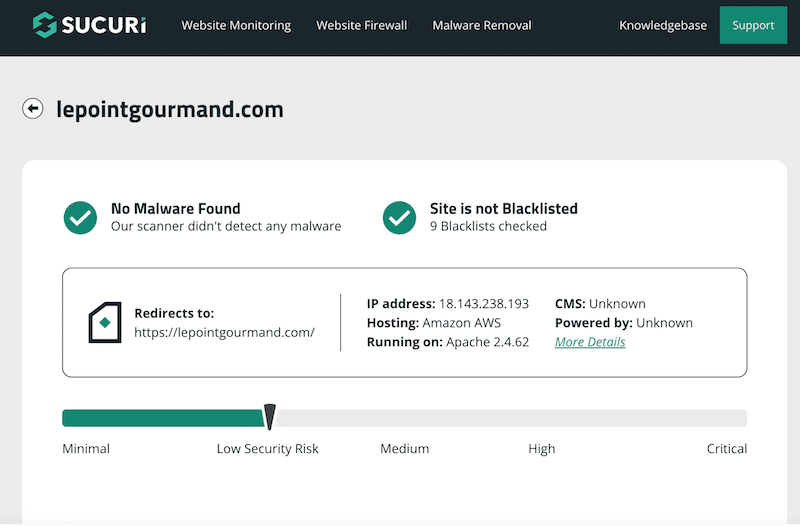Click the Site is not Blacklisted checkmark icon
Image resolution: width=800 pixels, height=526 pixels.
(399, 218)
